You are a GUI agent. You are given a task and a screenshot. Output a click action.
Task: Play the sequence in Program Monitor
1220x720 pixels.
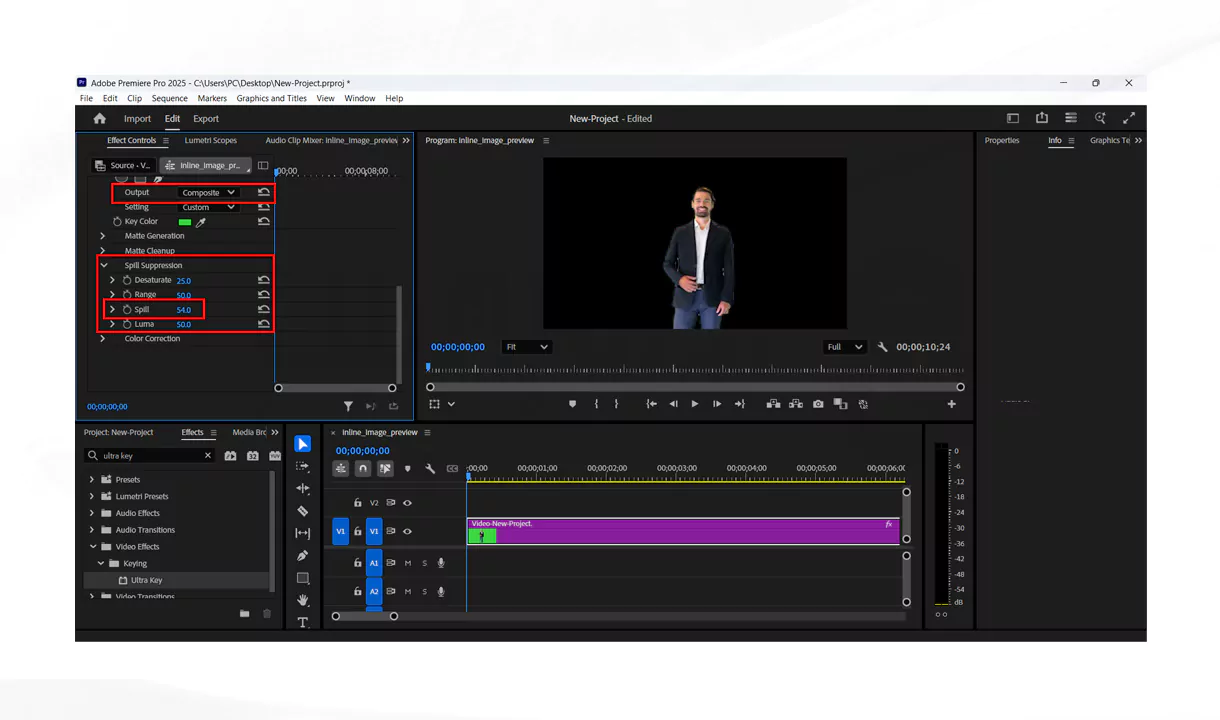695,404
